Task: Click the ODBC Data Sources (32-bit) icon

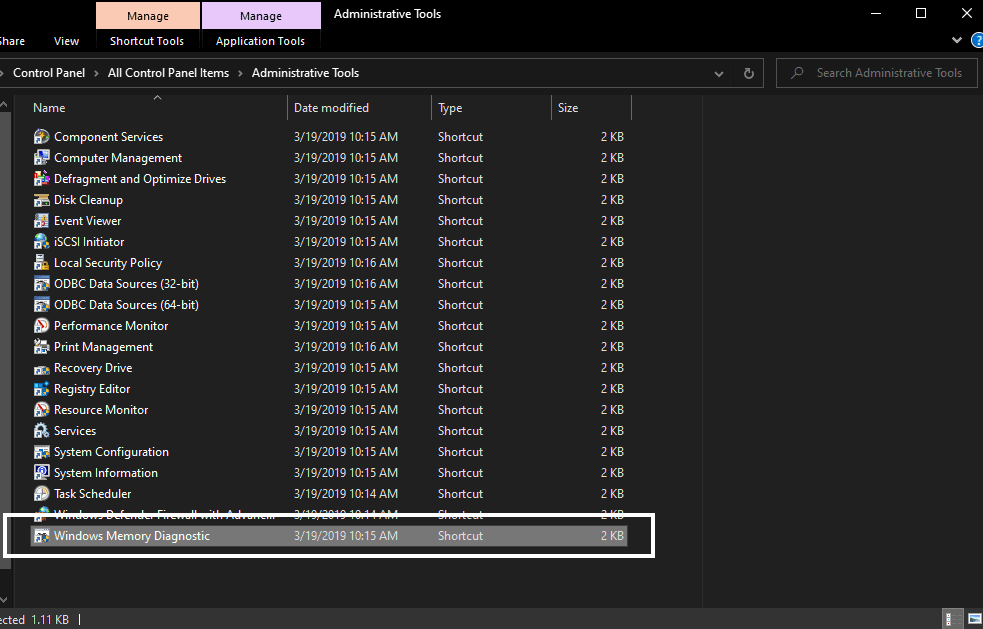Action: pos(41,283)
